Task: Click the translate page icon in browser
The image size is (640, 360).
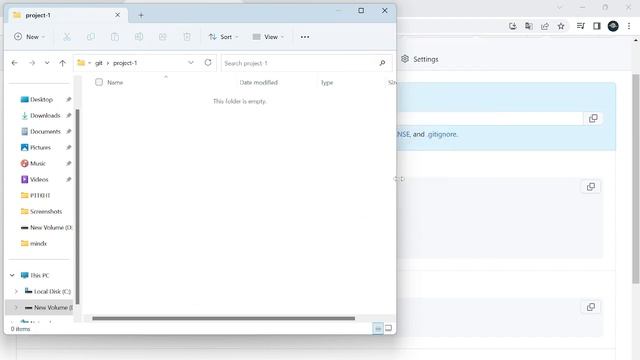Action: point(529,26)
